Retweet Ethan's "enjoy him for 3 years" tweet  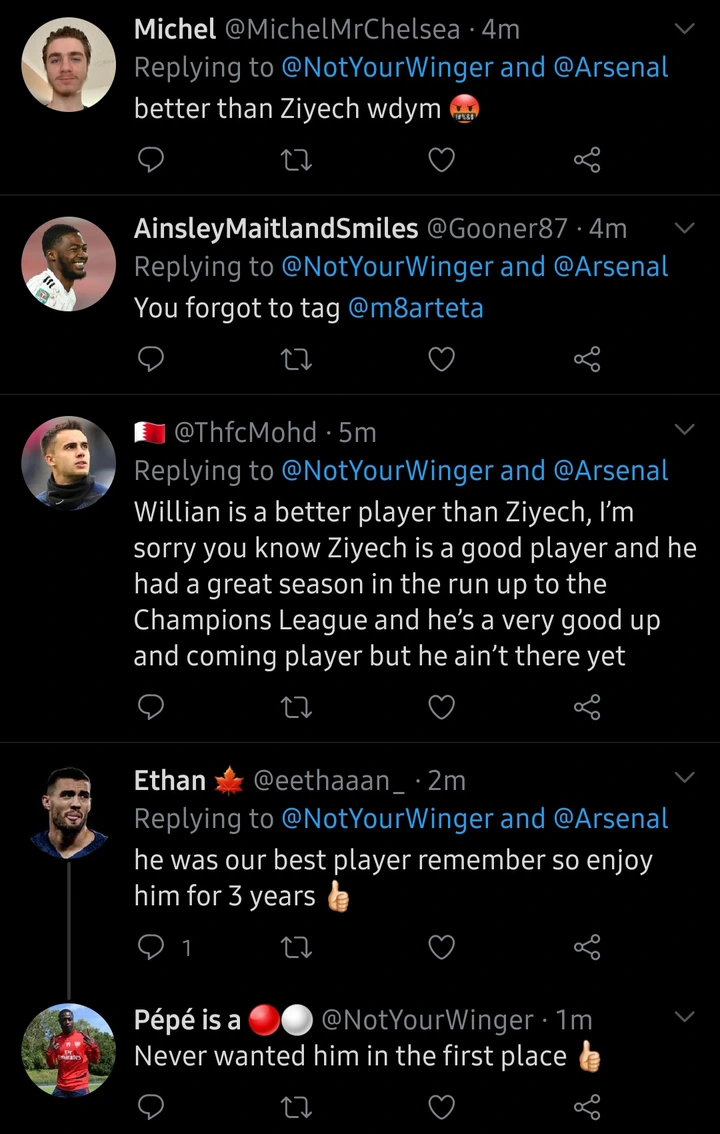(x=296, y=947)
